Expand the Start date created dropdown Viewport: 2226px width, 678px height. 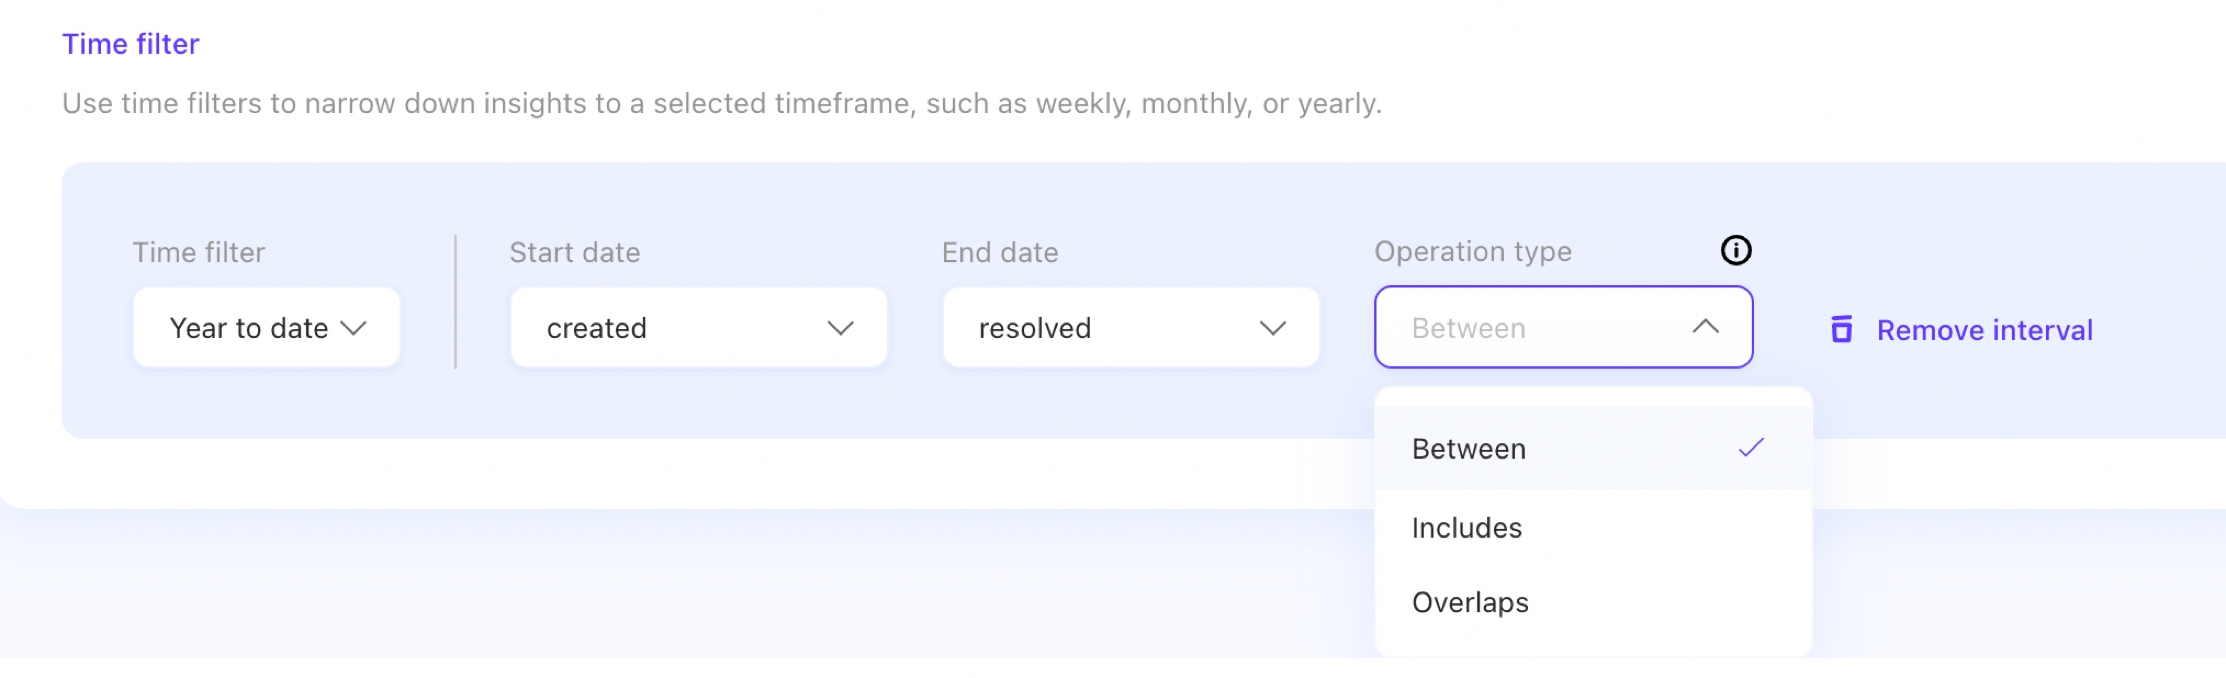(698, 328)
